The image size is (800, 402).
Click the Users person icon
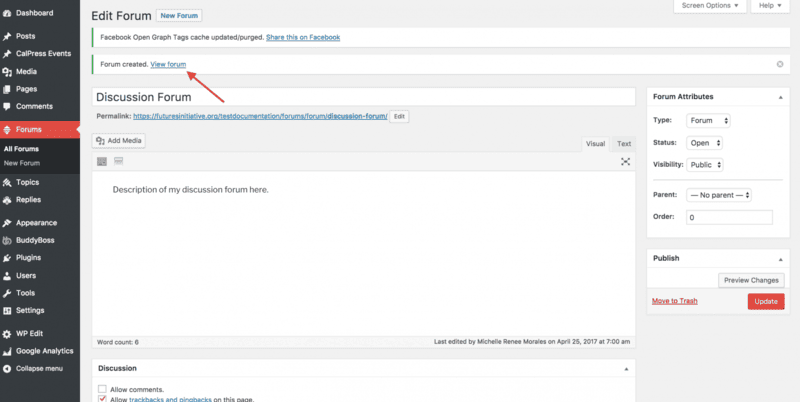[x=7, y=276]
